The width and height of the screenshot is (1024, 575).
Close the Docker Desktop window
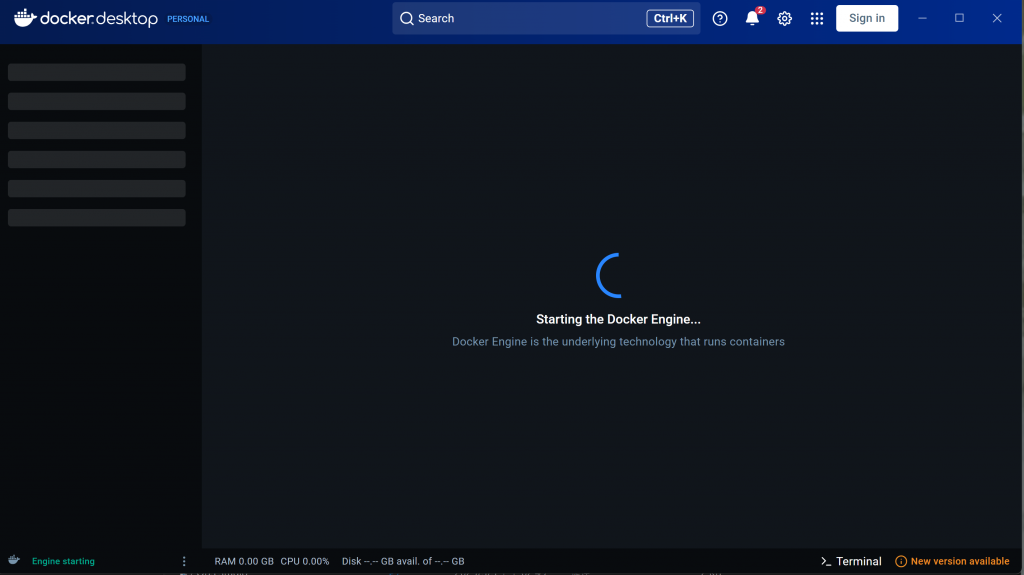tap(997, 18)
